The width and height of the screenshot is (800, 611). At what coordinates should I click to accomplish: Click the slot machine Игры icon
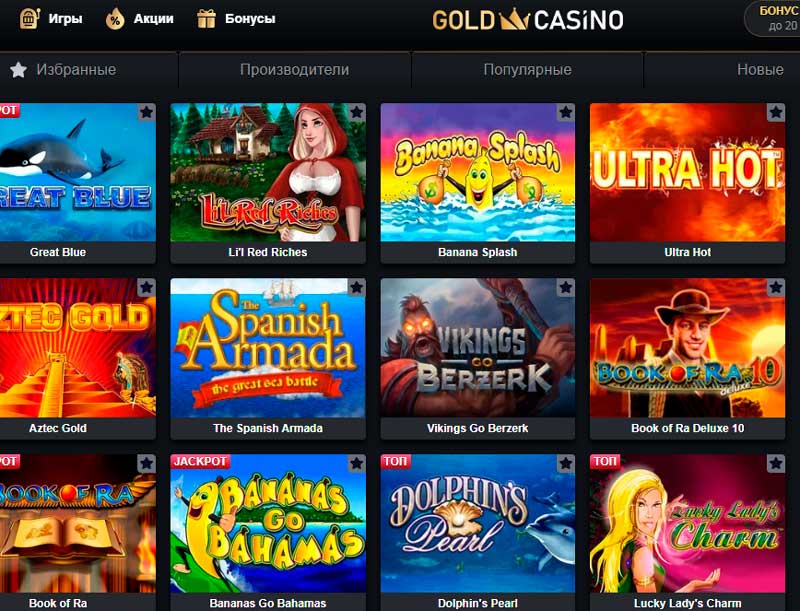[30, 18]
